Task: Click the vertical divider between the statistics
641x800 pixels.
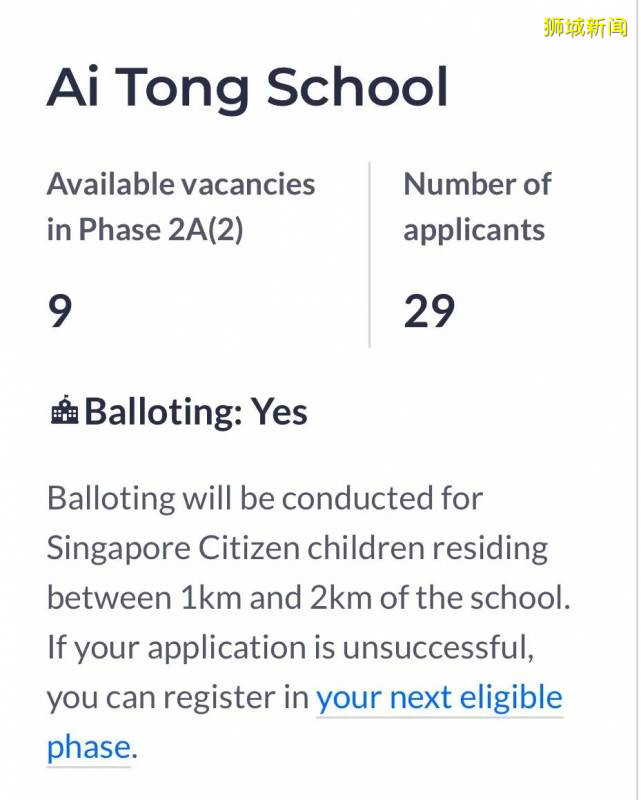Action: pos(370,255)
